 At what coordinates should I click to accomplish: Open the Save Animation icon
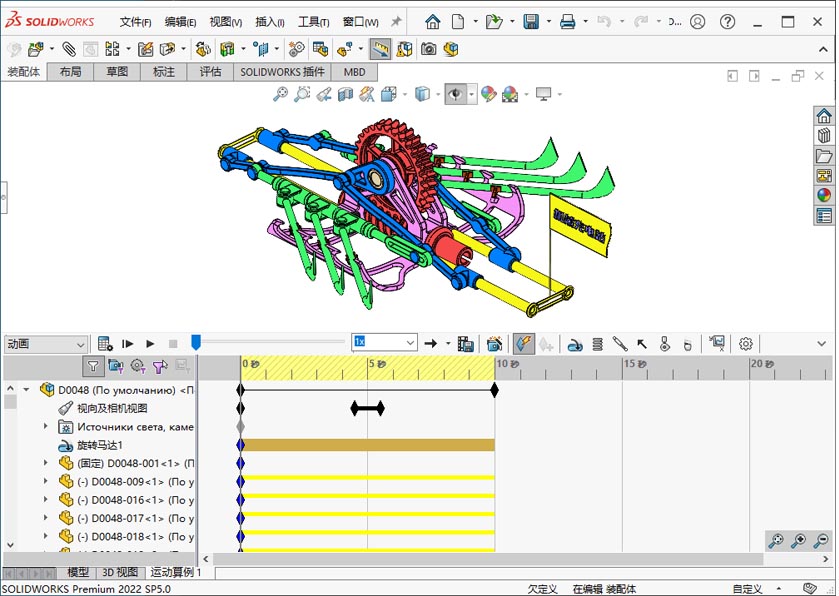pos(465,343)
